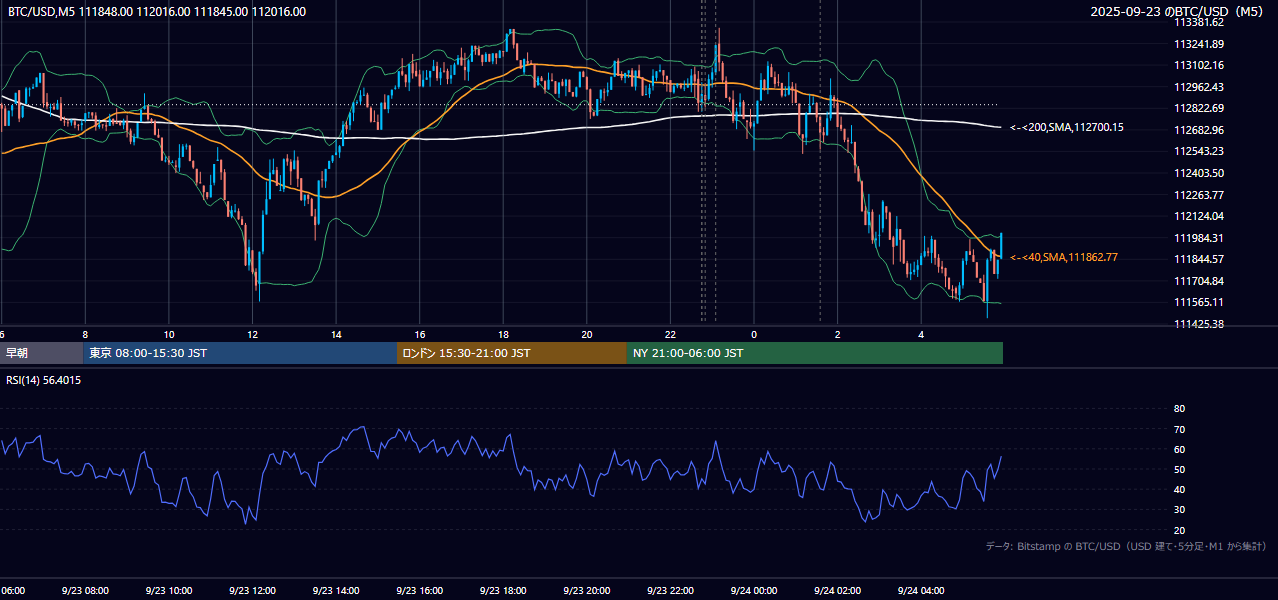The height and width of the screenshot is (600, 1278).
Task: Select price level 112822.69 on the axis
Action: 1198,108
